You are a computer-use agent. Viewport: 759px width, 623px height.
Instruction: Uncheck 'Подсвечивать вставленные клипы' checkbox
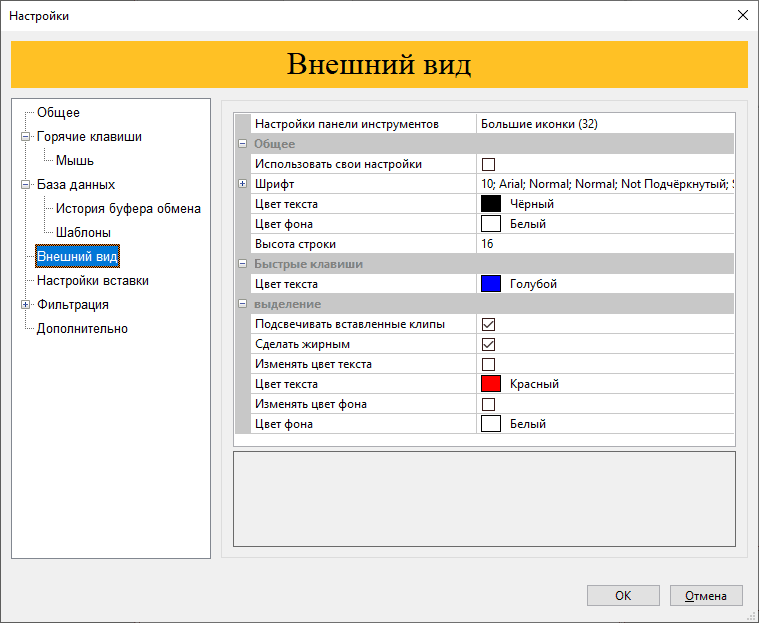point(489,324)
